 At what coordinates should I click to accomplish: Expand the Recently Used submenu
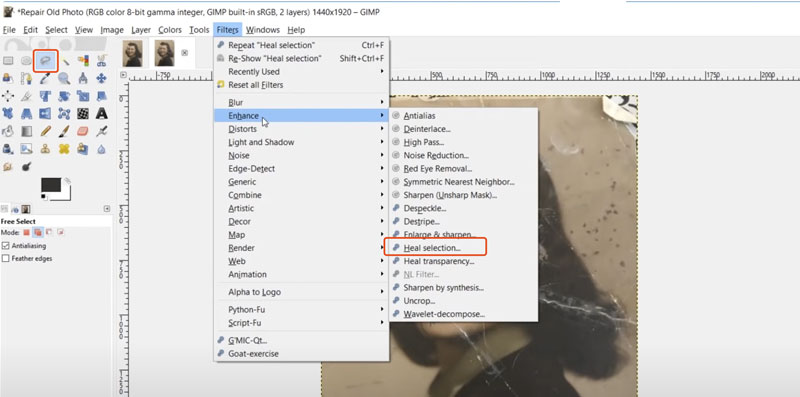coord(301,72)
